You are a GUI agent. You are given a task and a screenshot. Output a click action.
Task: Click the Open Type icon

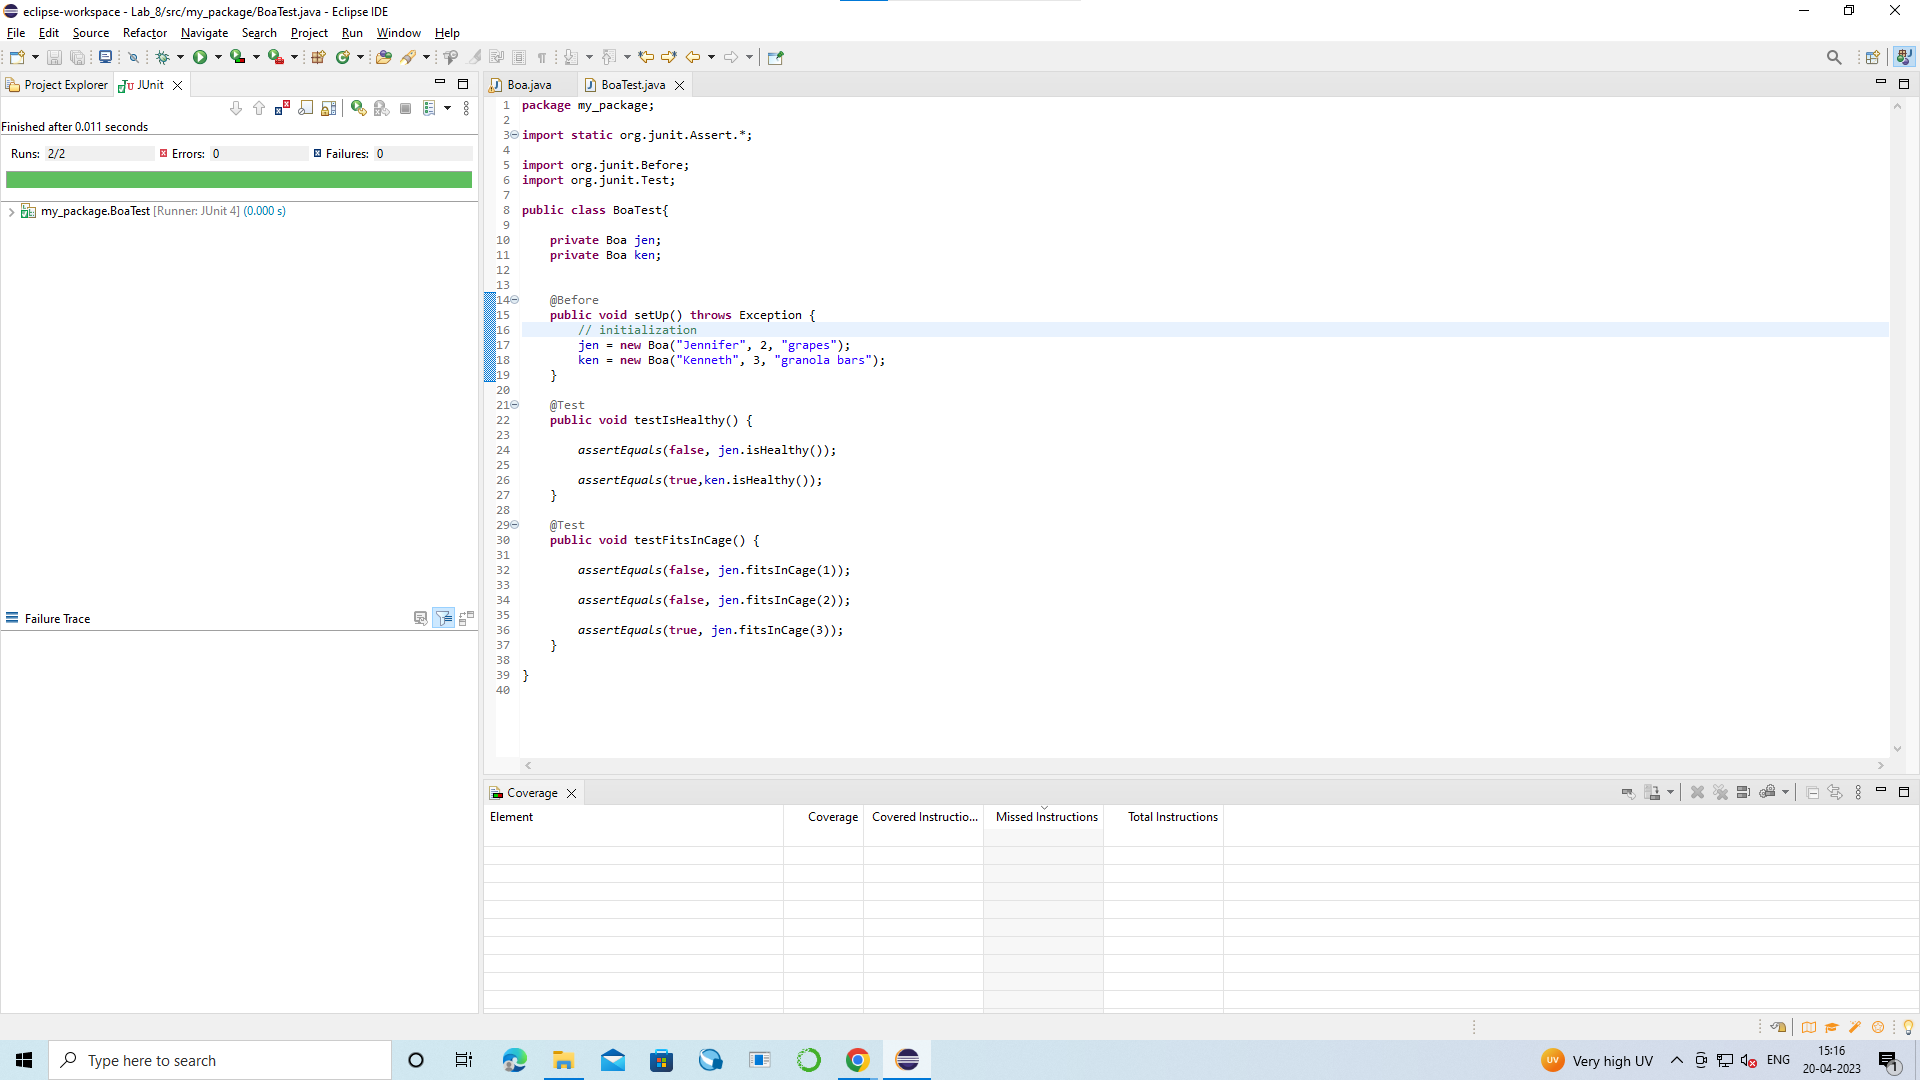(x=383, y=57)
